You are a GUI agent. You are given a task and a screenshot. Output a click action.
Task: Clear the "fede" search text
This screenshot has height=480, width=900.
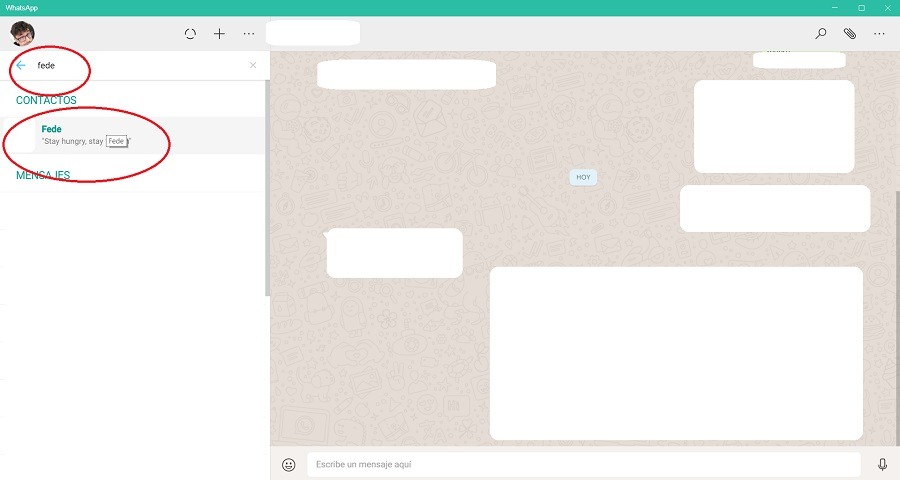pyautogui.click(x=252, y=66)
